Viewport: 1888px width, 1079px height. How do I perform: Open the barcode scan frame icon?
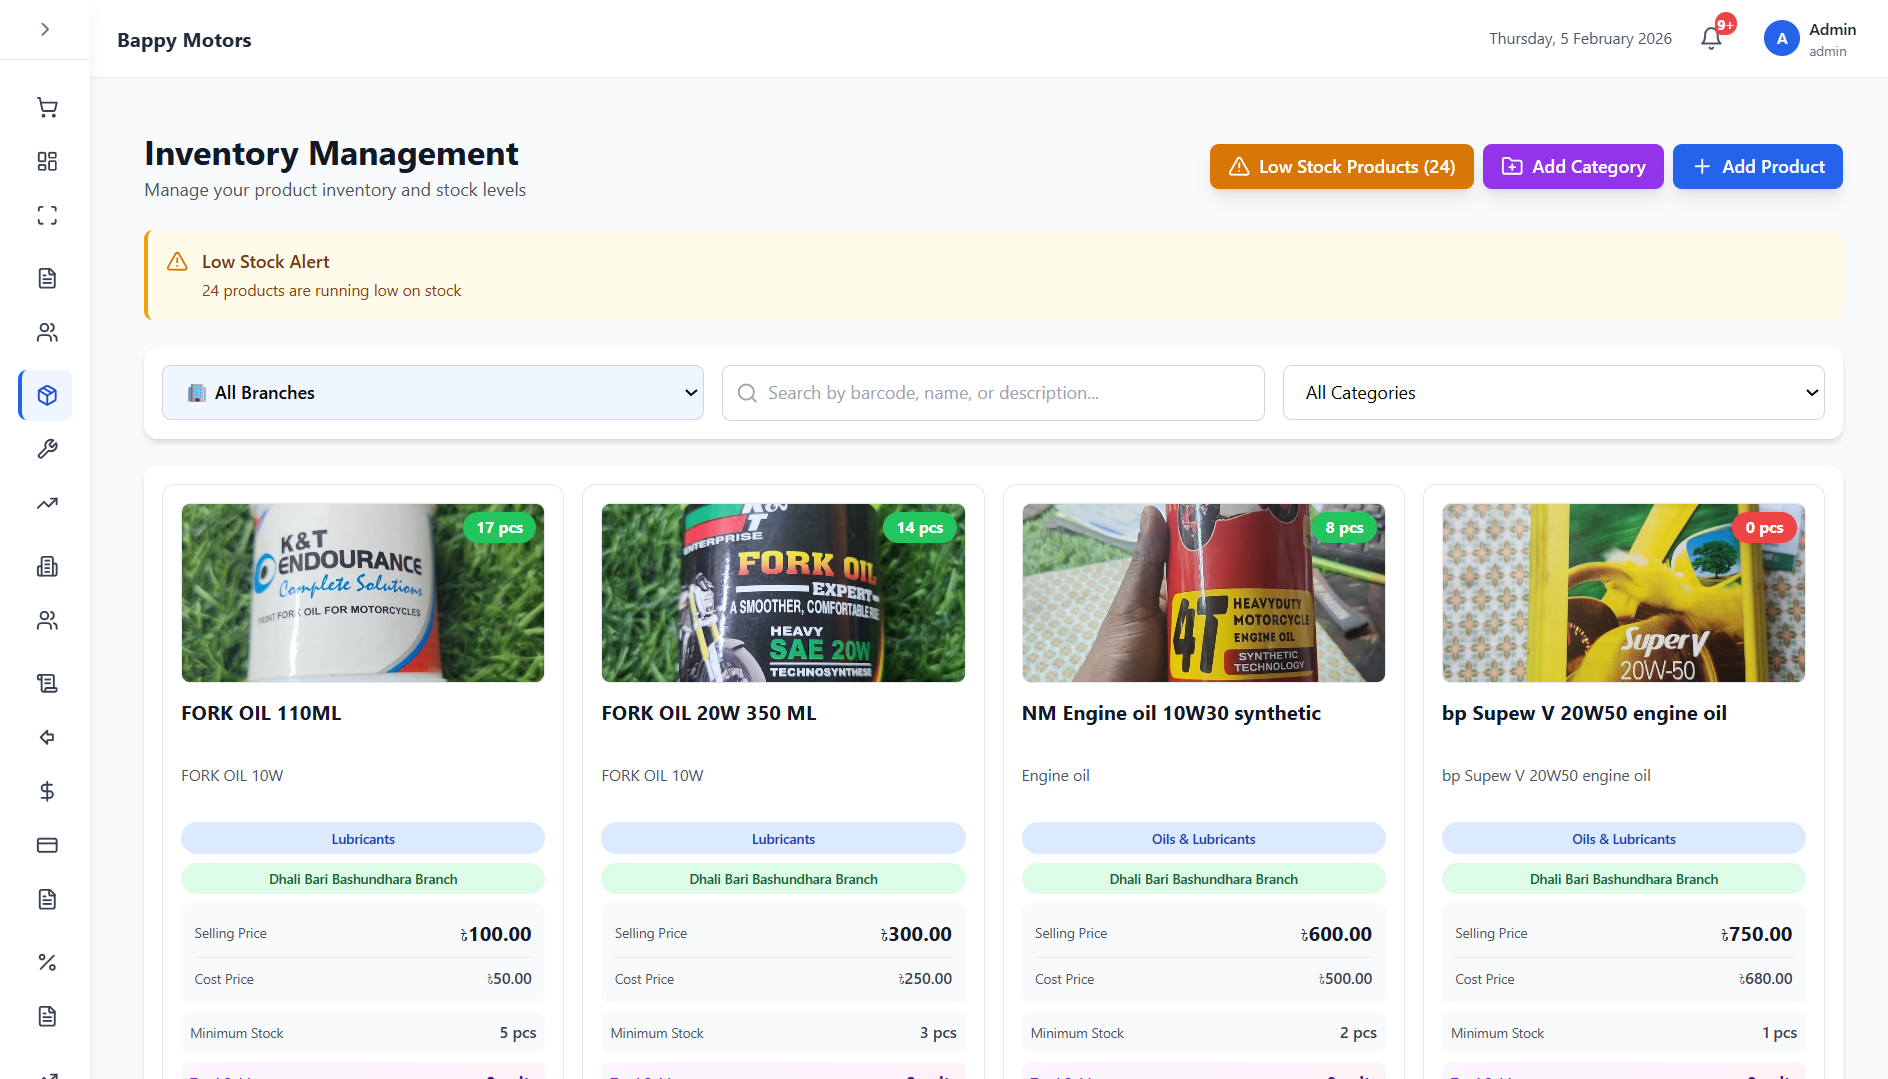click(47, 215)
